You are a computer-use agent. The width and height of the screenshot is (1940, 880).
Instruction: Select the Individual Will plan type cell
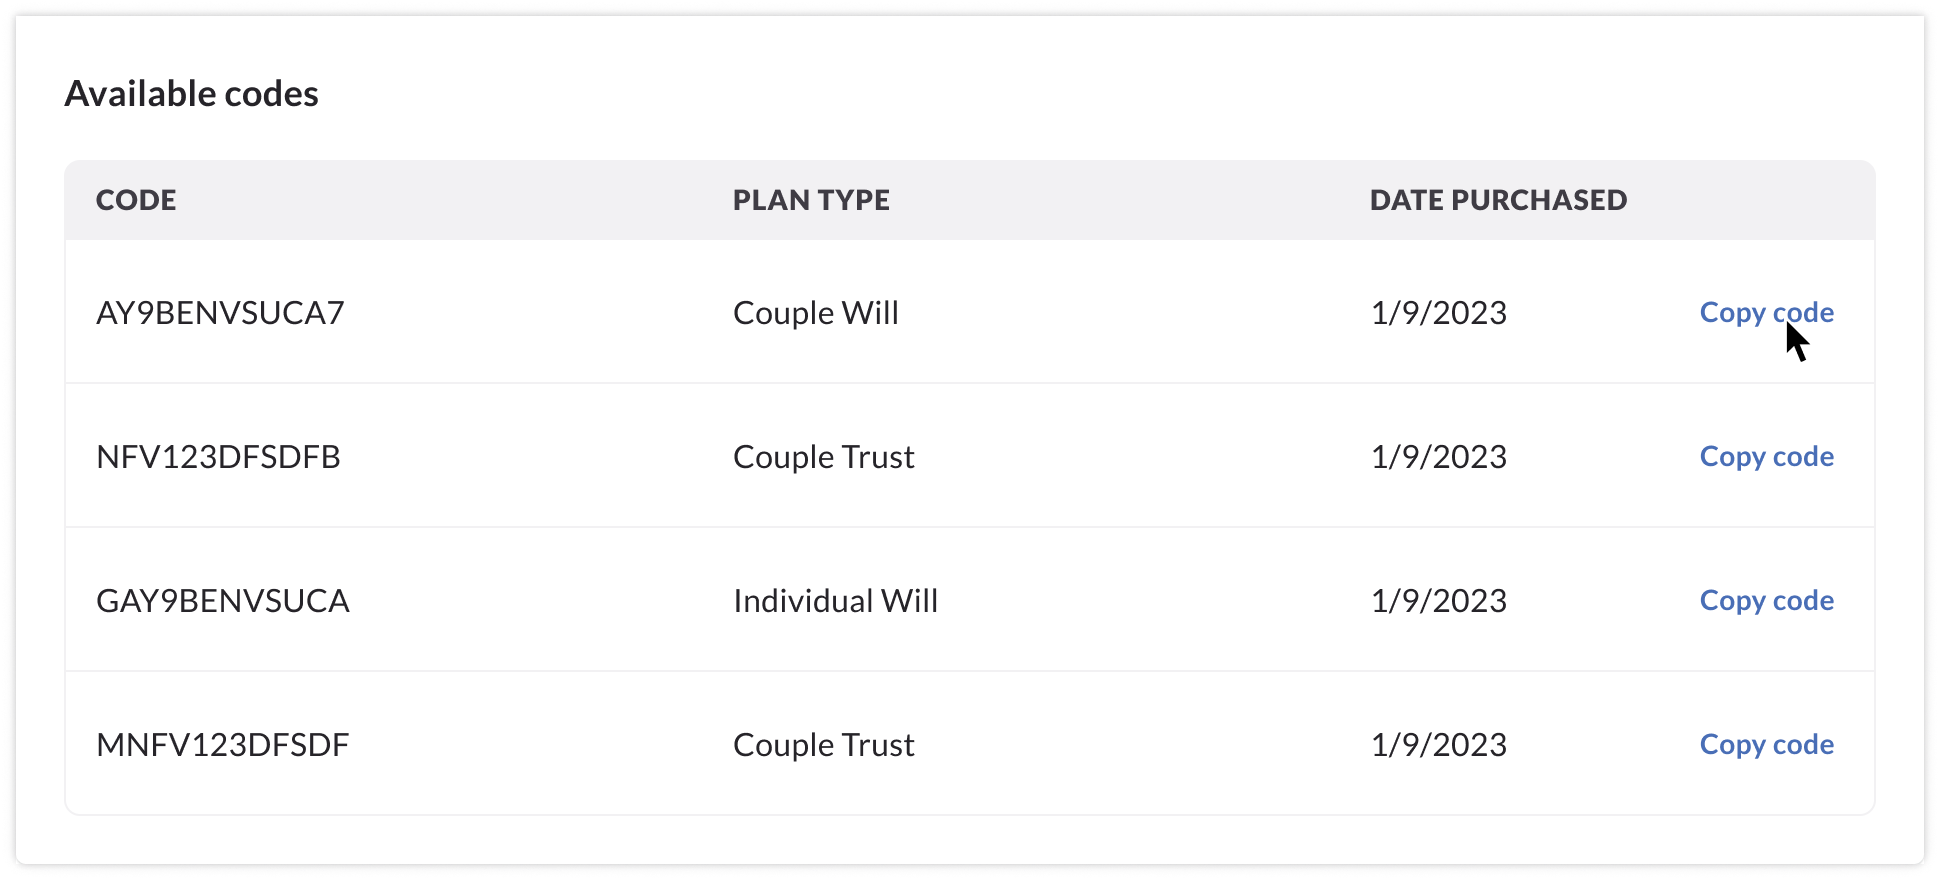click(836, 600)
